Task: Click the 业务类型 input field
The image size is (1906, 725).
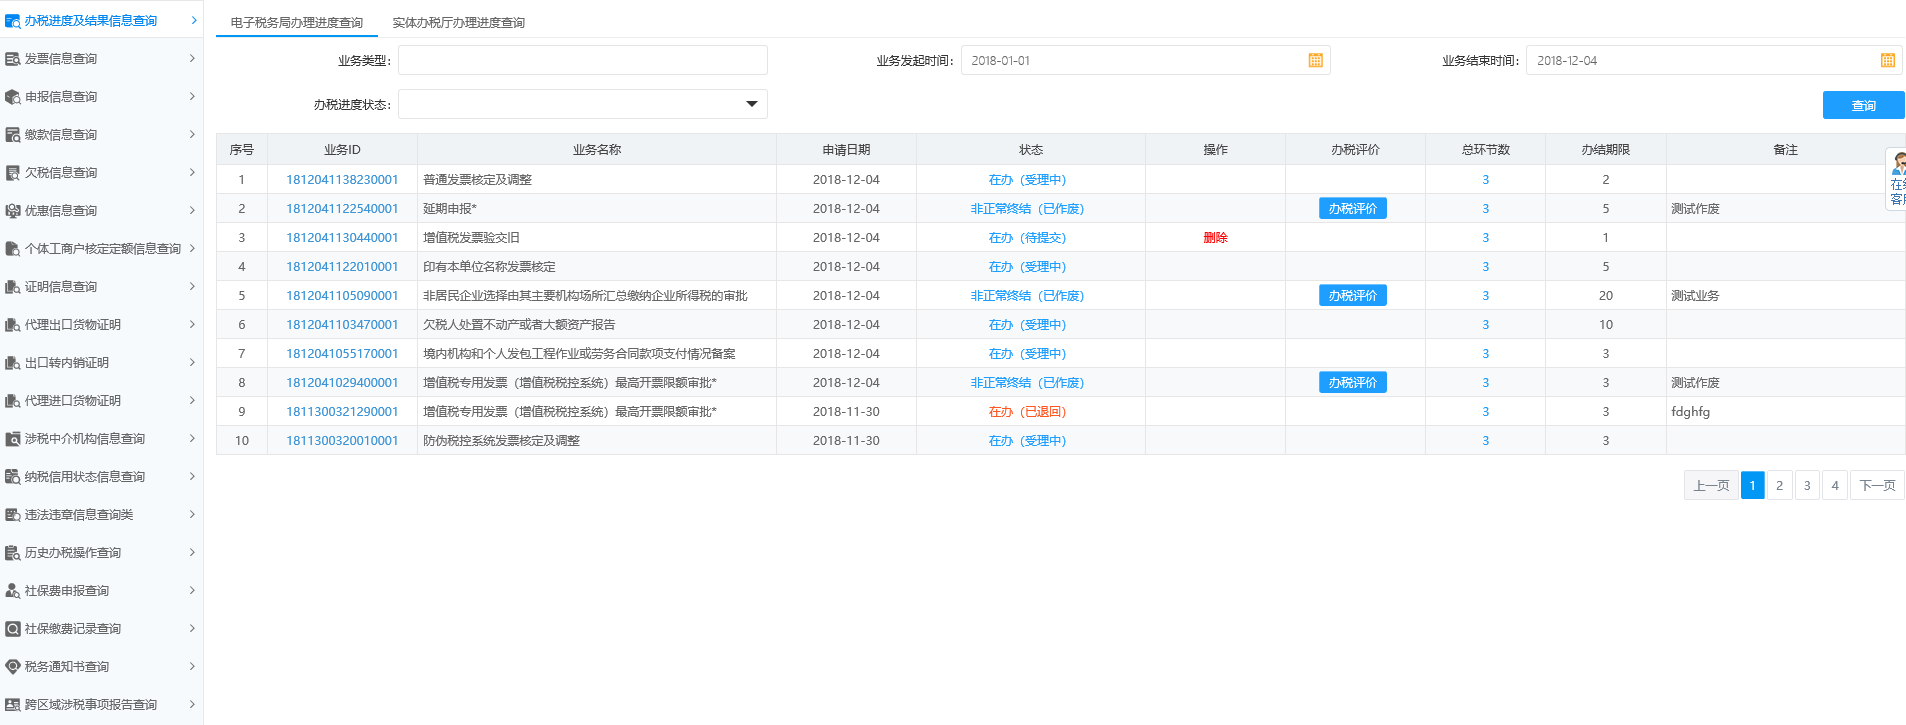Action: 582,60
